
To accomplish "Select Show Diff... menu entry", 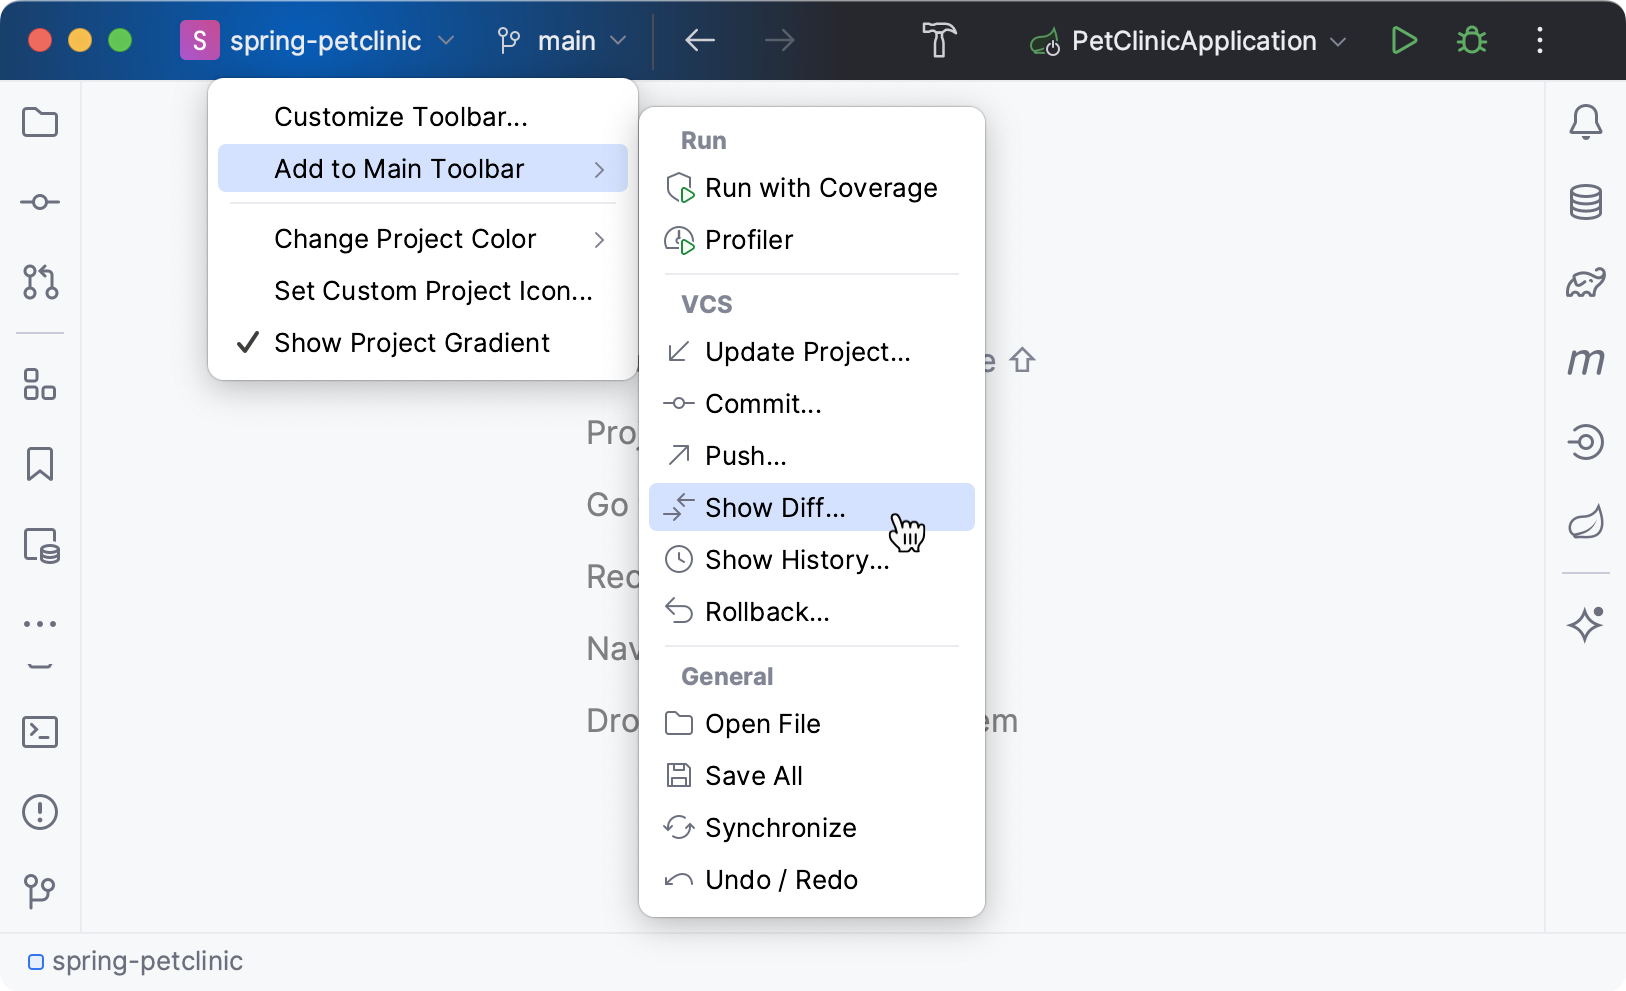I will 812,508.
